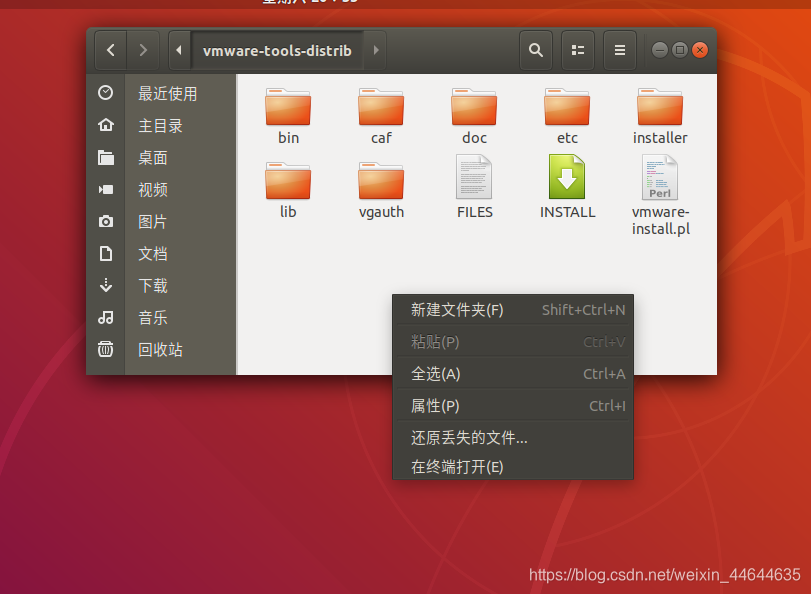Image resolution: width=811 pixels, height=594 pixels.
Task: Minimize the file manager window
Action: click(660, 50)
